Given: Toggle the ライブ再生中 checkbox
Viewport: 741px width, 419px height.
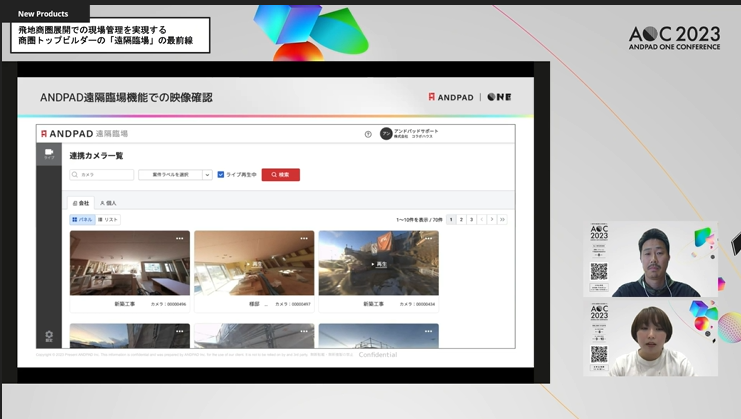Looking at the screenshot, I should point(221,175).
